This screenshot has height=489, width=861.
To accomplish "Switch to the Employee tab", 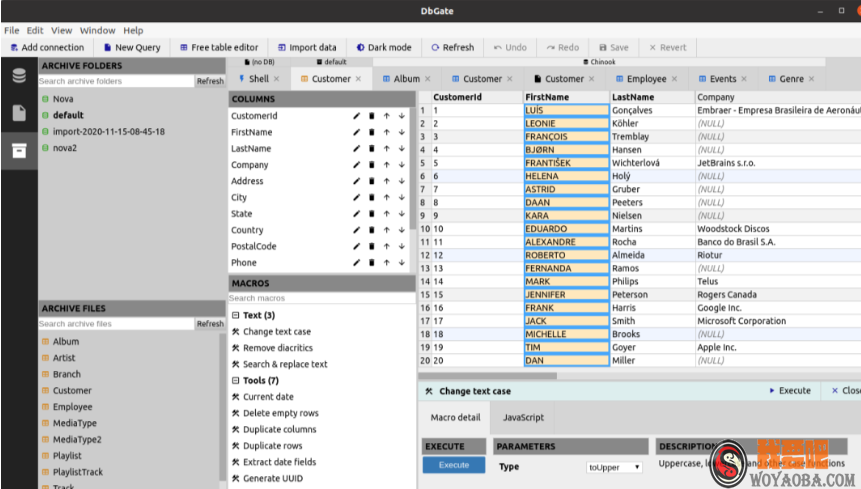I will pos(646,79).
